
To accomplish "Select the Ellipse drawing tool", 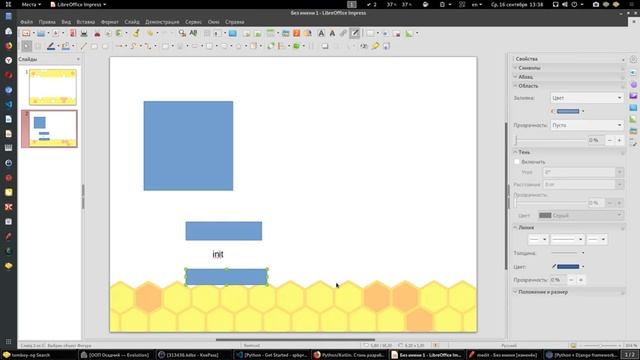I will pos(105,46).
